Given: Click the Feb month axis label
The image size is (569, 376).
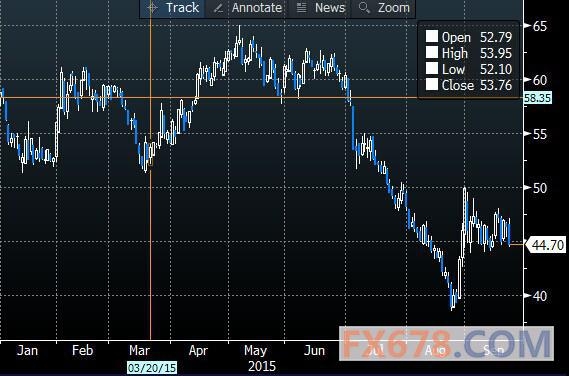Looking at the screenshot, I should pyautogui.click(x=82, y=351).
